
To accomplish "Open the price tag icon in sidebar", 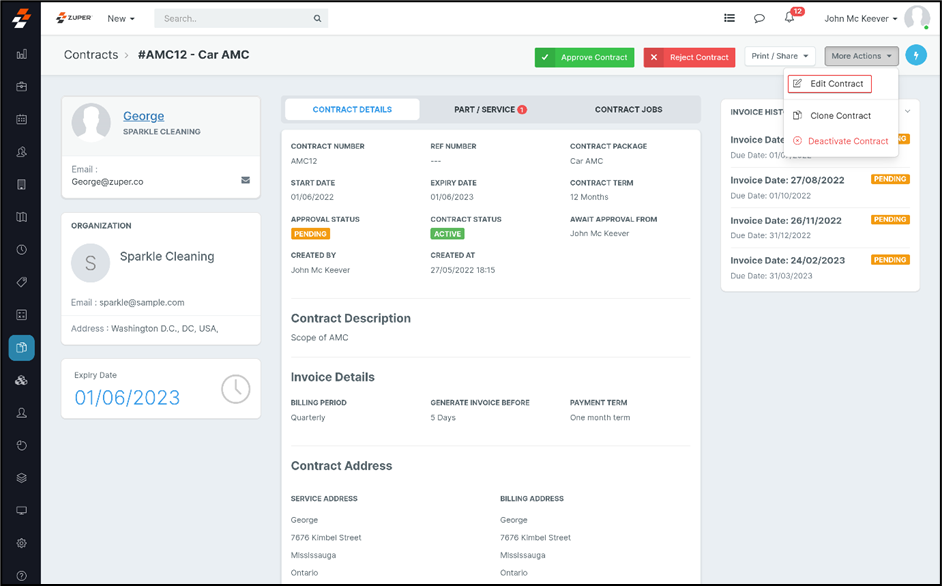I will pos(21,282).
